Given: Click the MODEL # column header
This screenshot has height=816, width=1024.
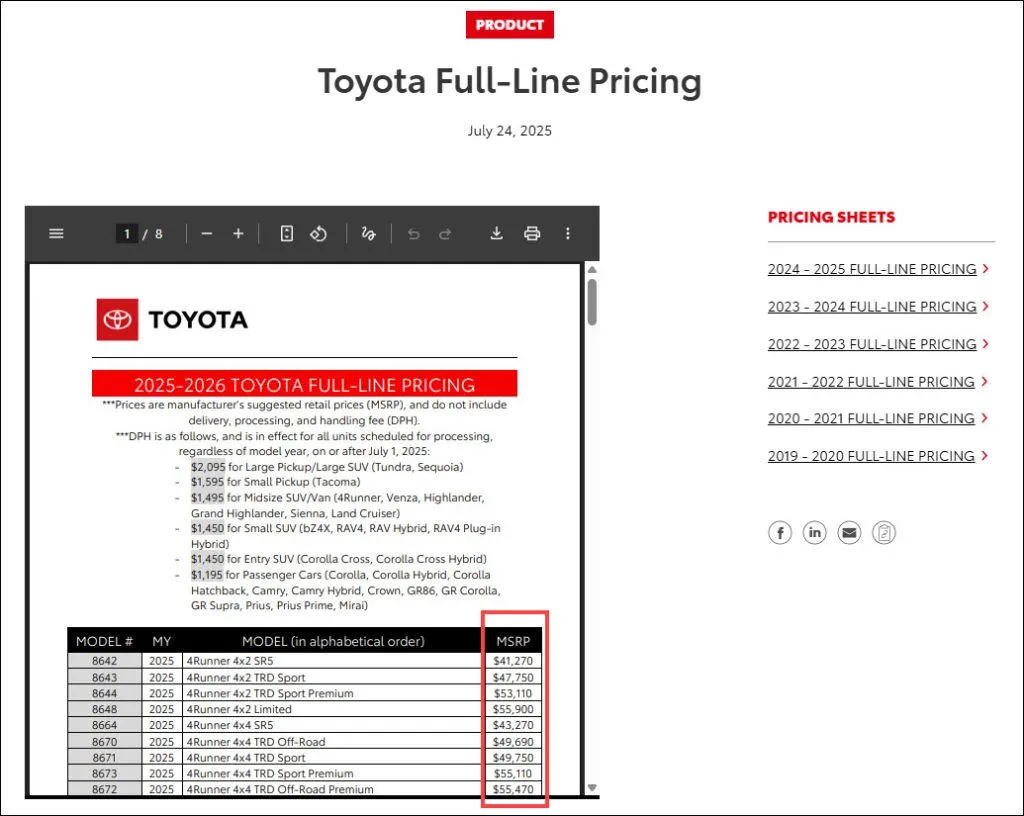Looking at the screenshot, I should pos(104,642).
